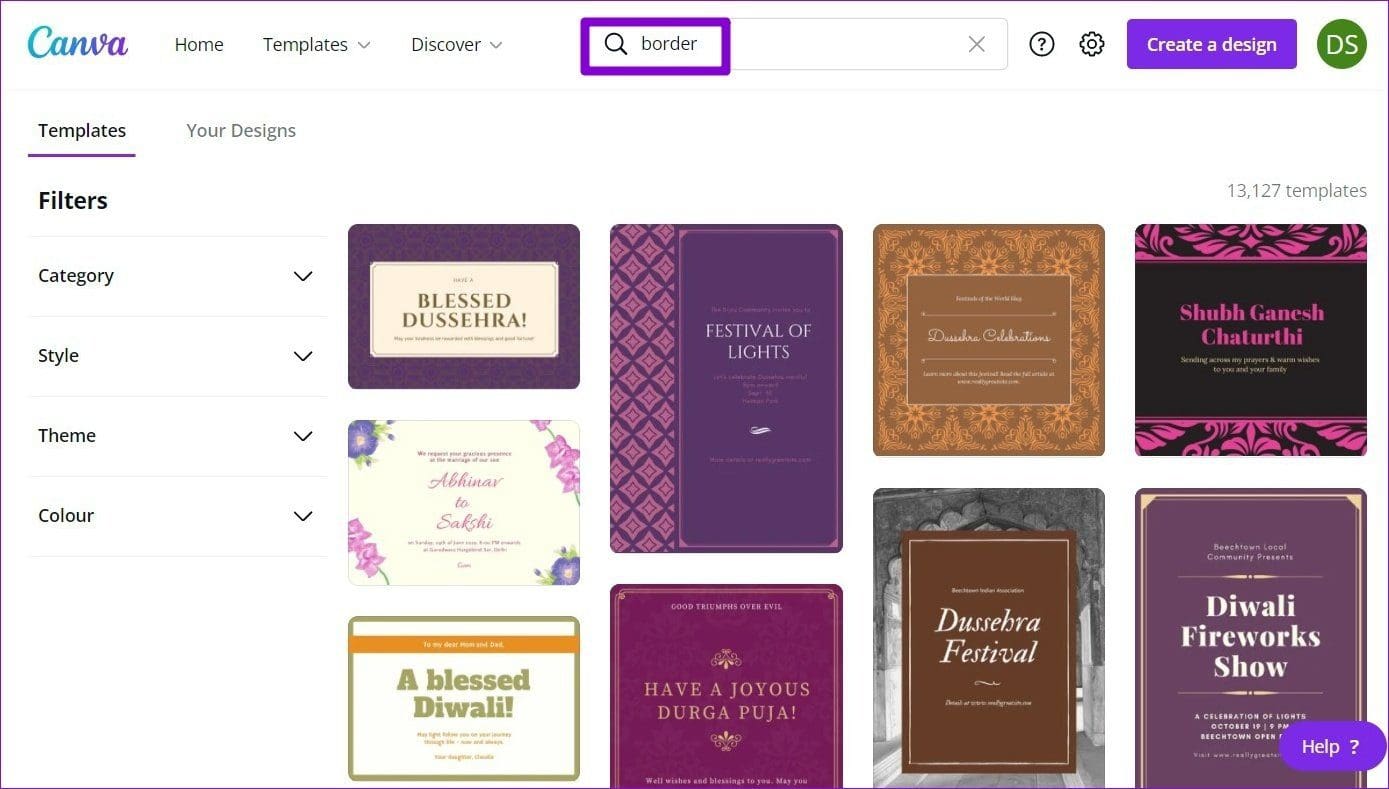The width and height of the screenshot is (1389, 789).
Task: Open the Have a Joyous Durga Puja template
Action: [726, 687]
